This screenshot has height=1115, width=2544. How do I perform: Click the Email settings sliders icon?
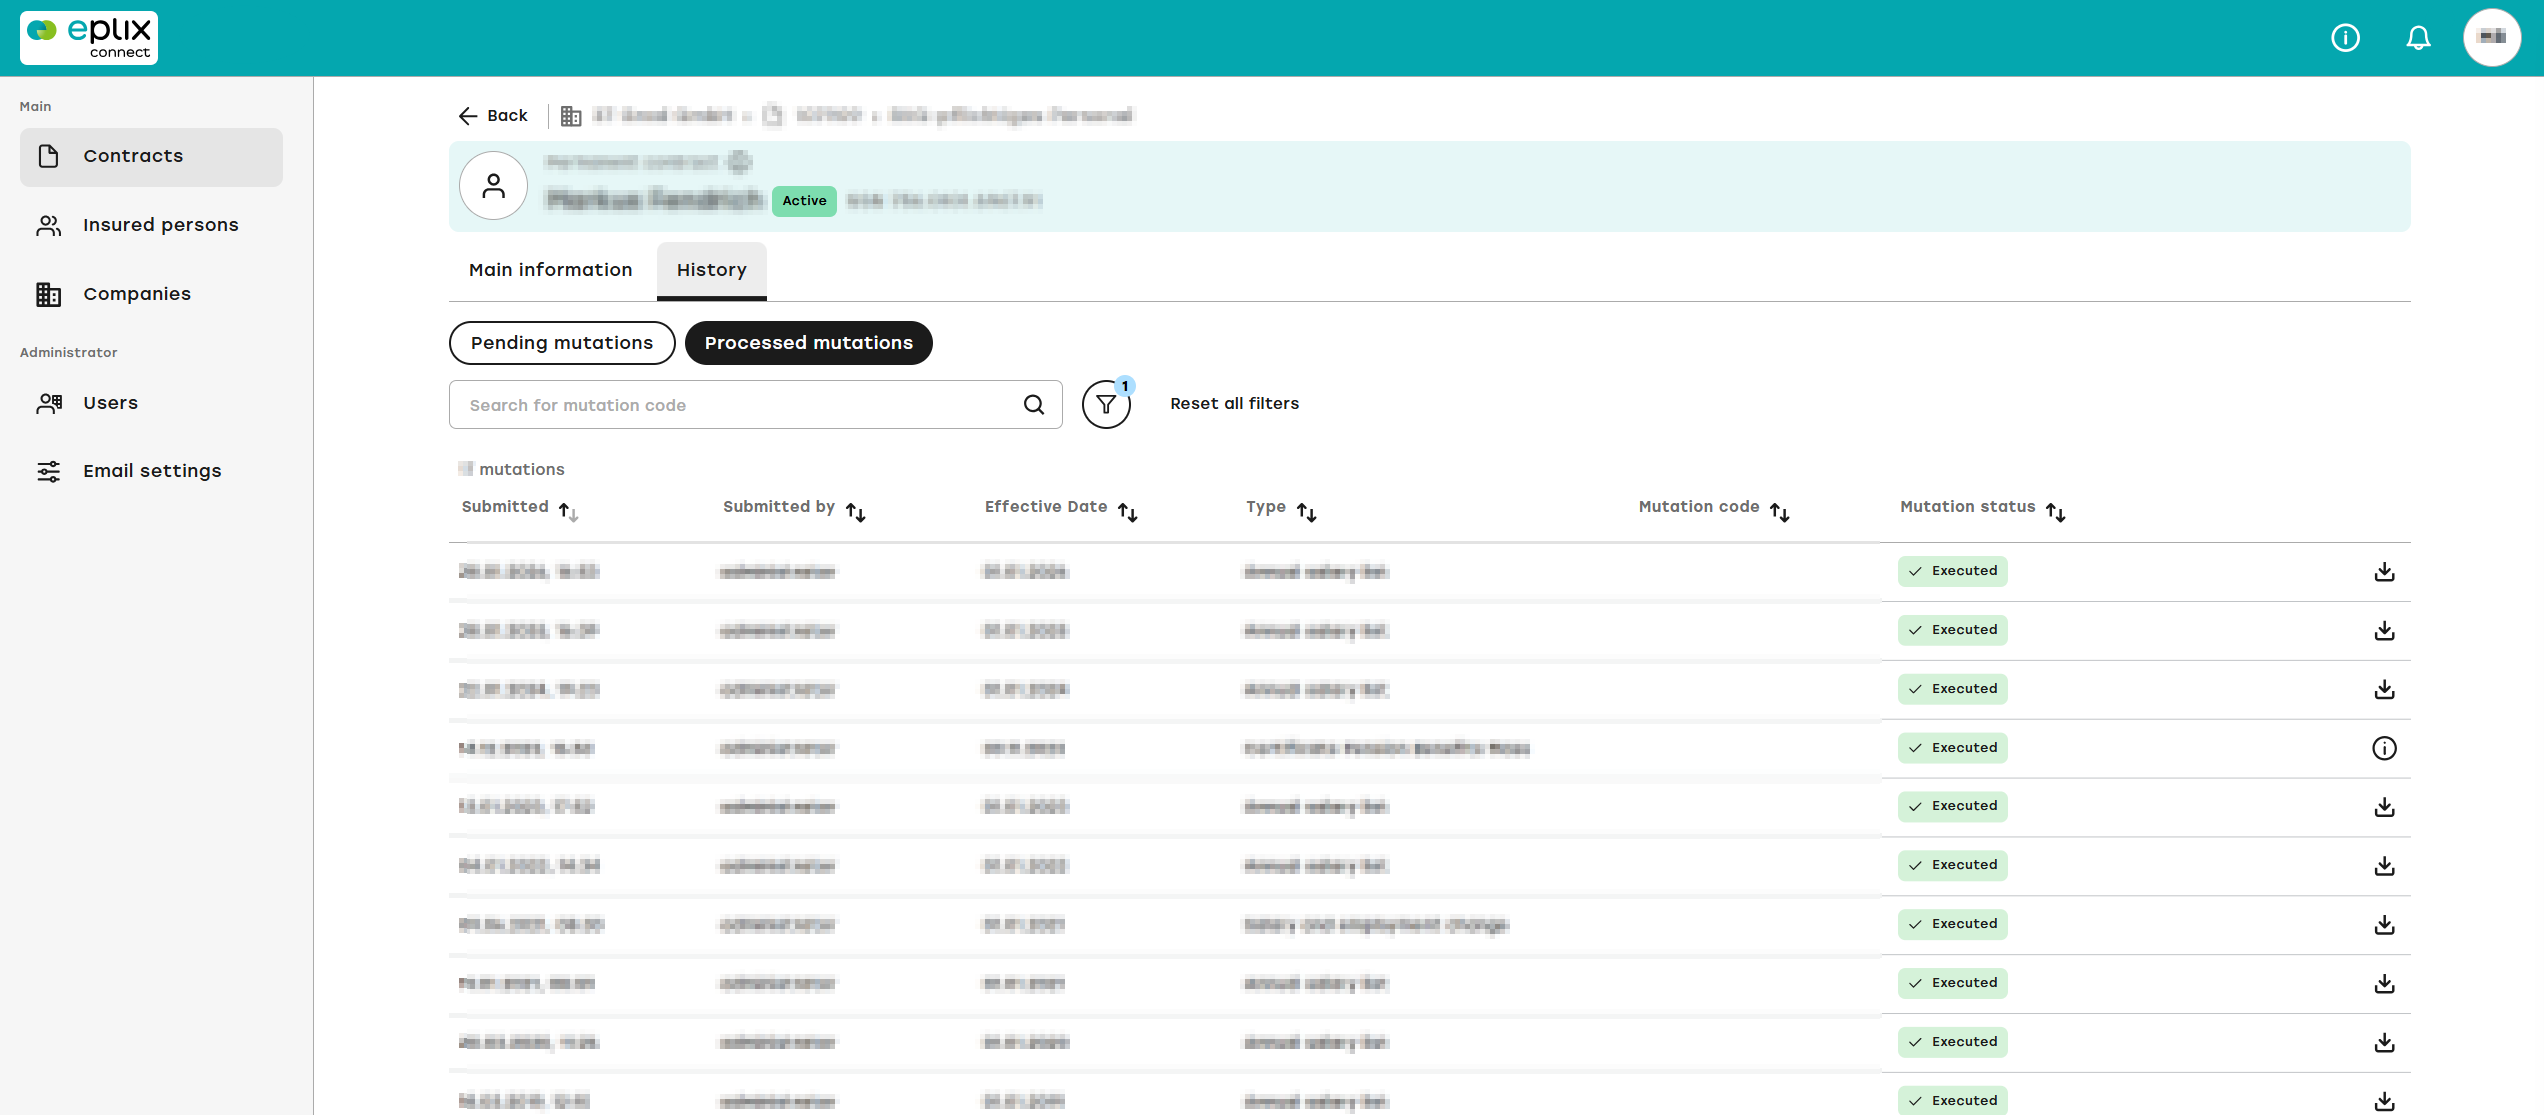coord(48,471)
